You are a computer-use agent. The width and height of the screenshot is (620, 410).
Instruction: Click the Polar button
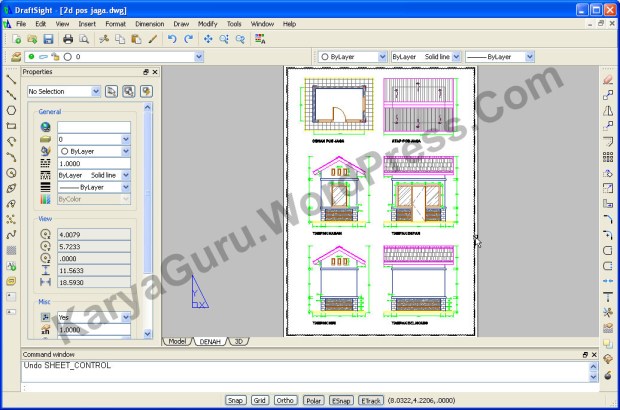pos(313,400)
